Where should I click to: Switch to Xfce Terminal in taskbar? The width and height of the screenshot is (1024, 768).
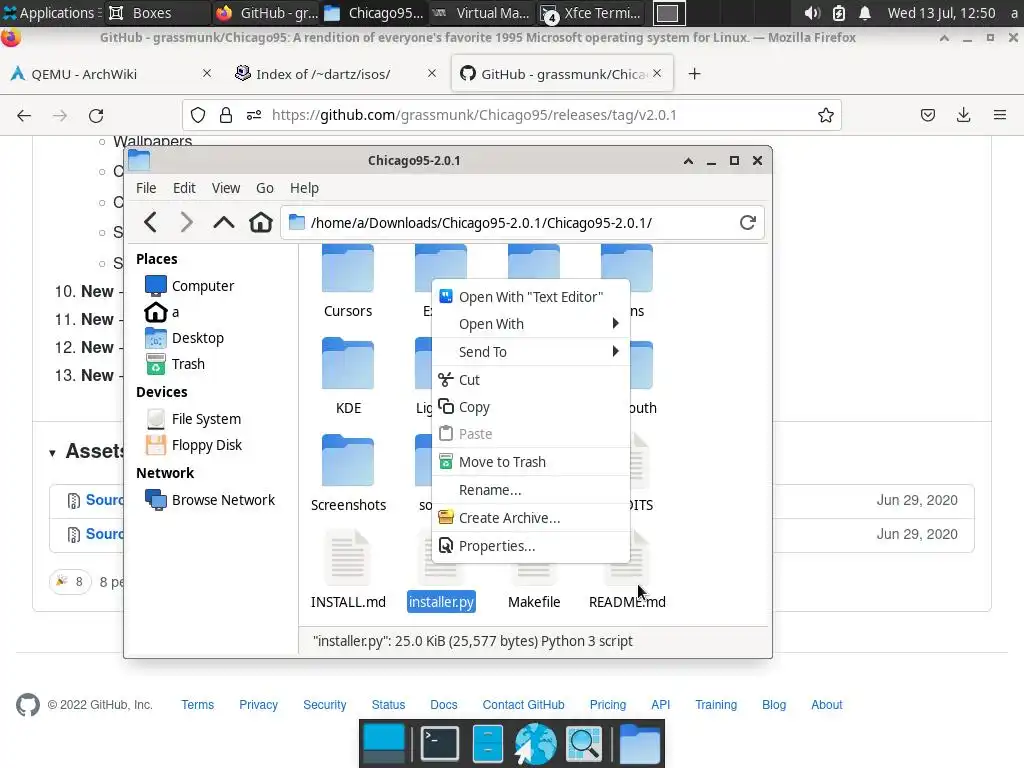coord(591,13)
